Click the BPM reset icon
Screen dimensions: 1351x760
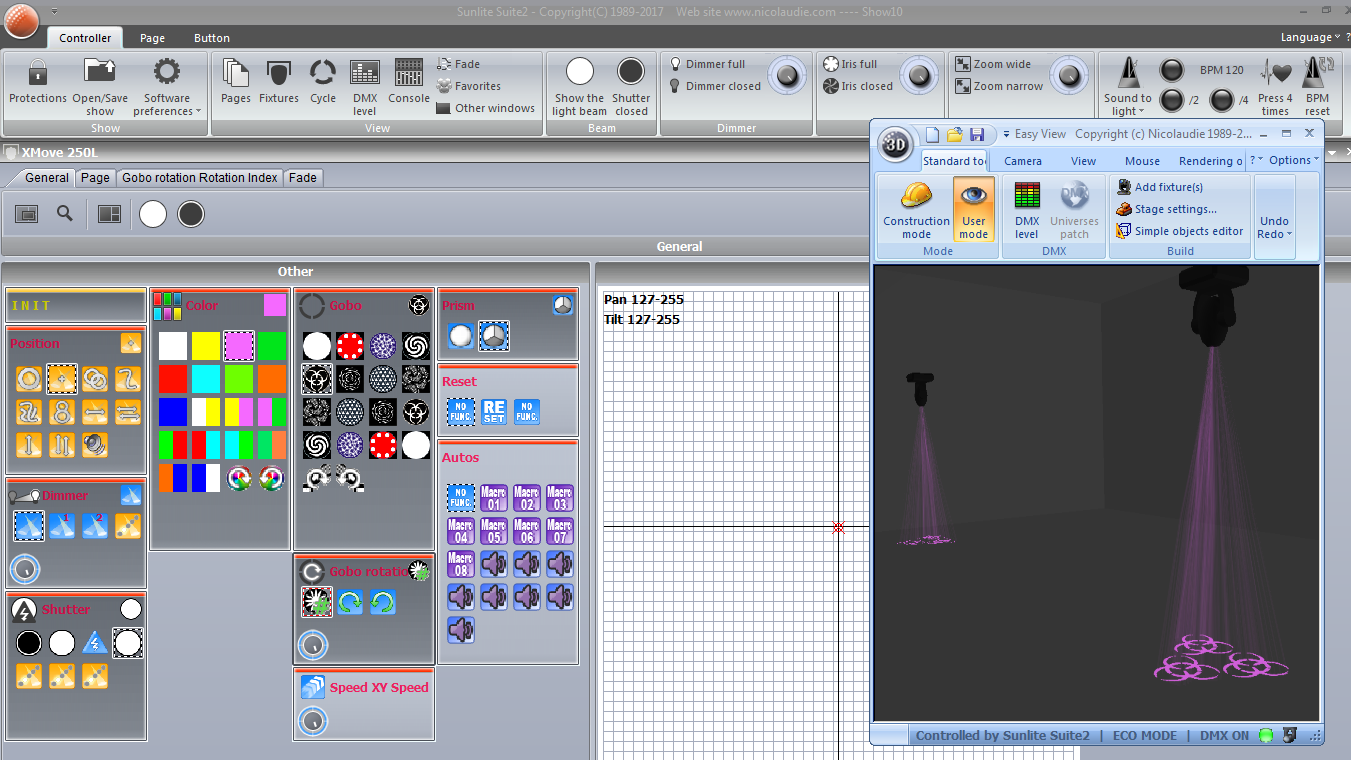tap(1318, 72)
